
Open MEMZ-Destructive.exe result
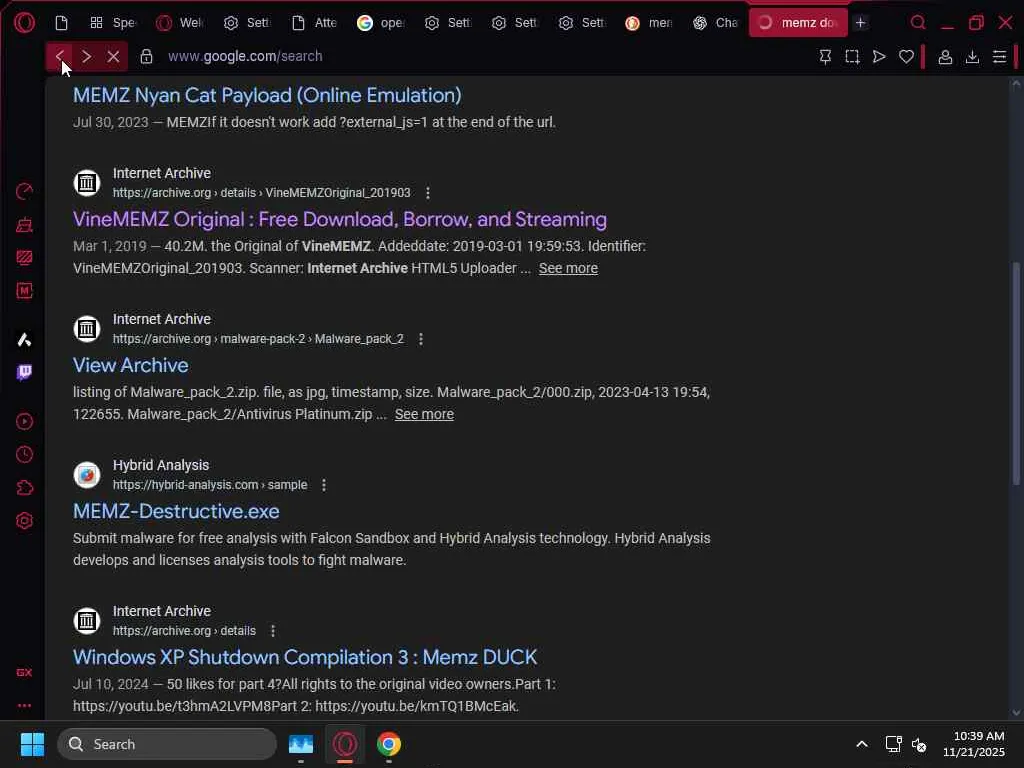(x=176, y=511)
